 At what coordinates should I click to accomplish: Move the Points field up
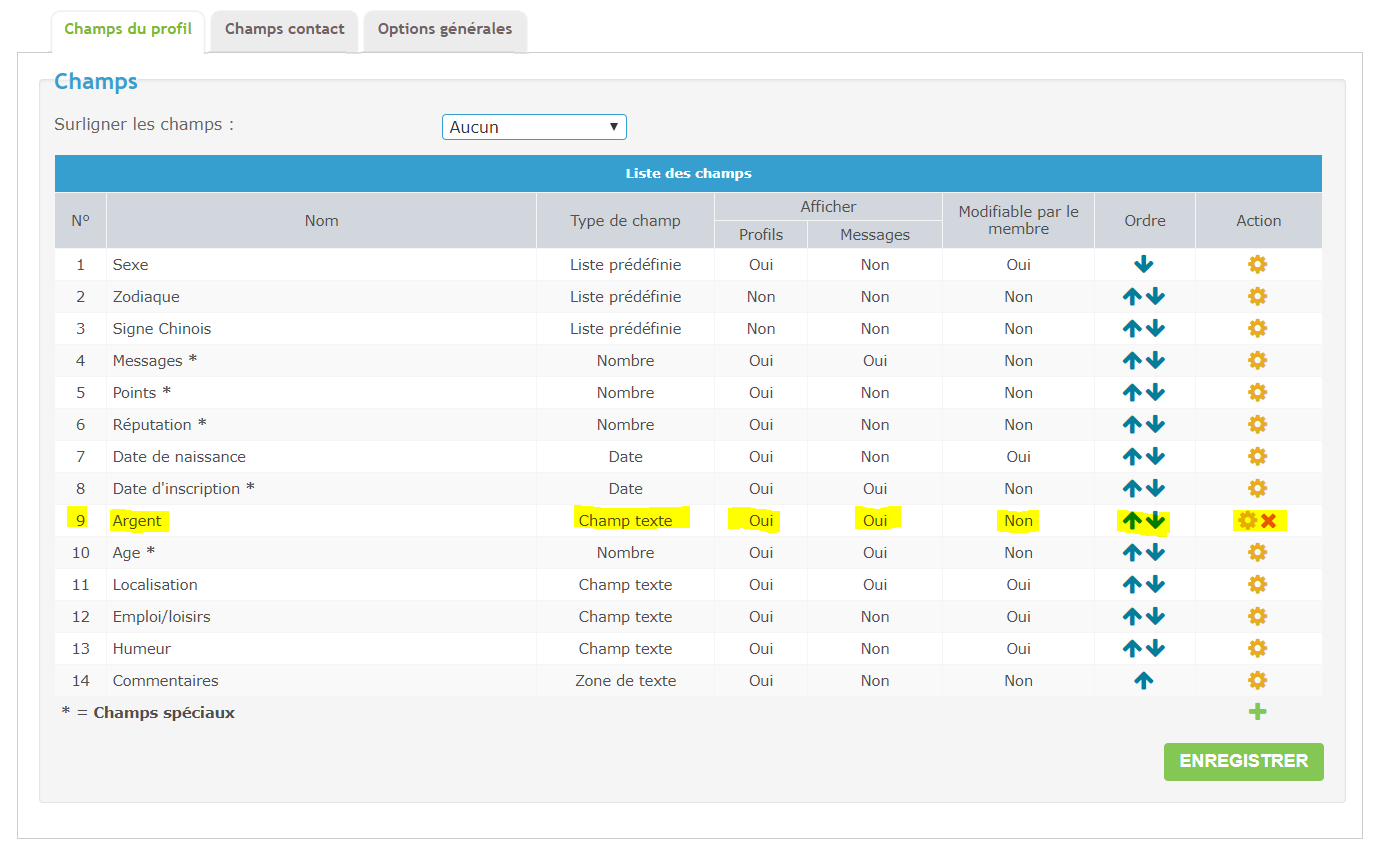pos(1132,393)
